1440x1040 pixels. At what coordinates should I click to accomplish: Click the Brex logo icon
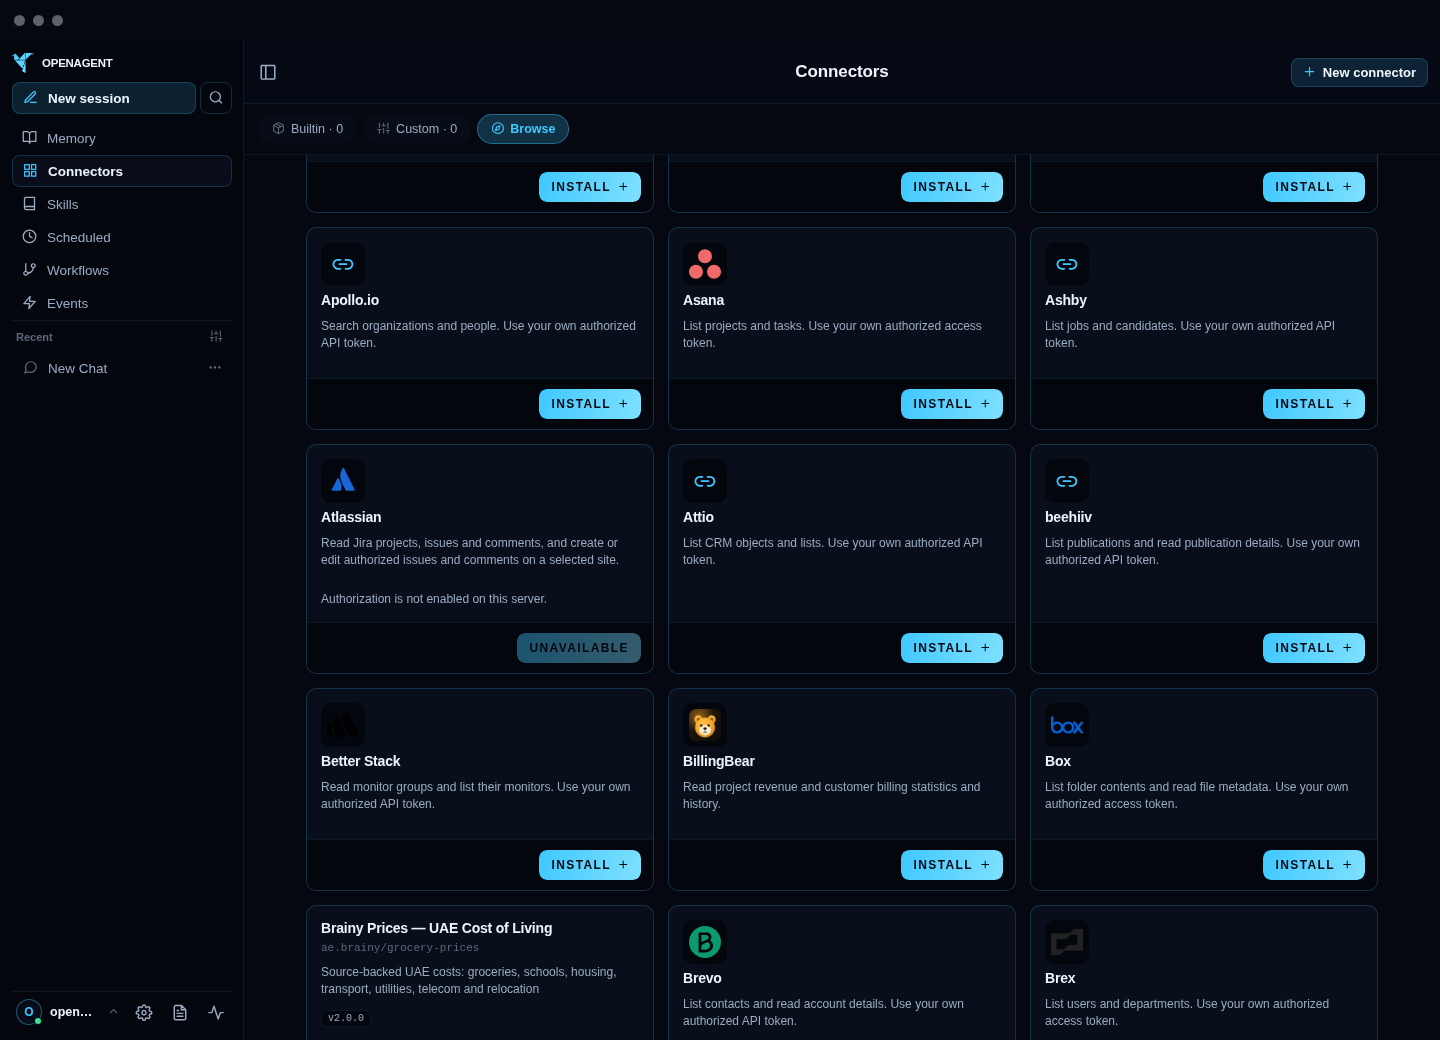point(1067,942)
